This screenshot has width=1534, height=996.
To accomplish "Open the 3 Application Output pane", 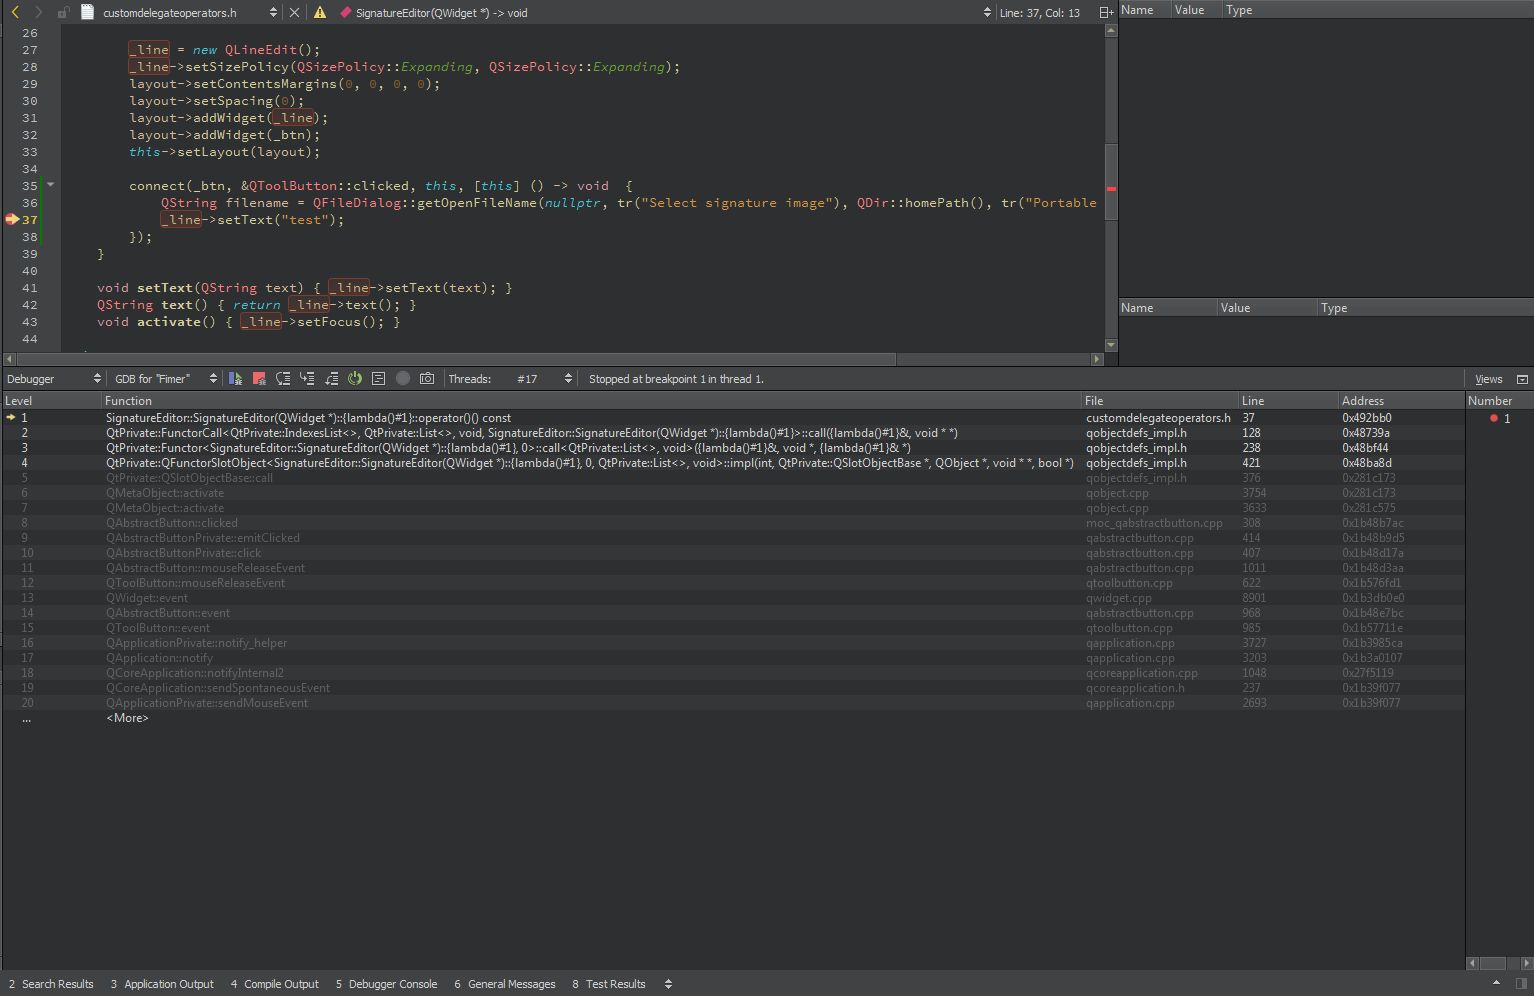I will tap(162, 984).
